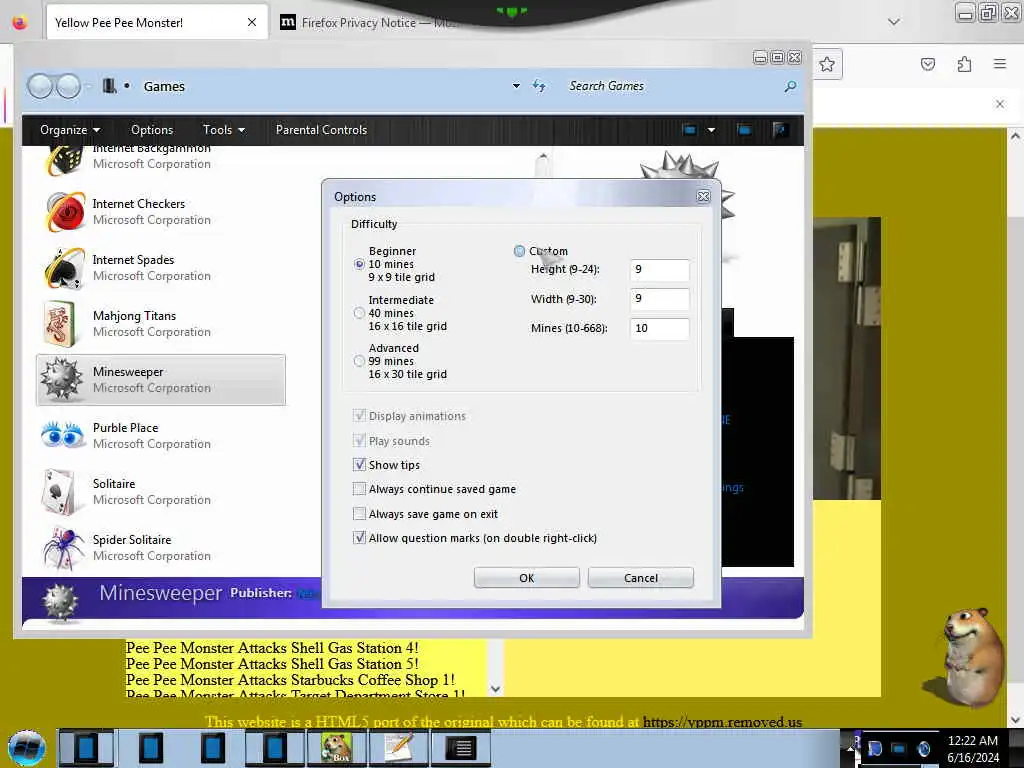Select Pee Pee Monster Attacks Shell Gas Station 5
The image size is (1024, 768).
click(x=272, y=664)
